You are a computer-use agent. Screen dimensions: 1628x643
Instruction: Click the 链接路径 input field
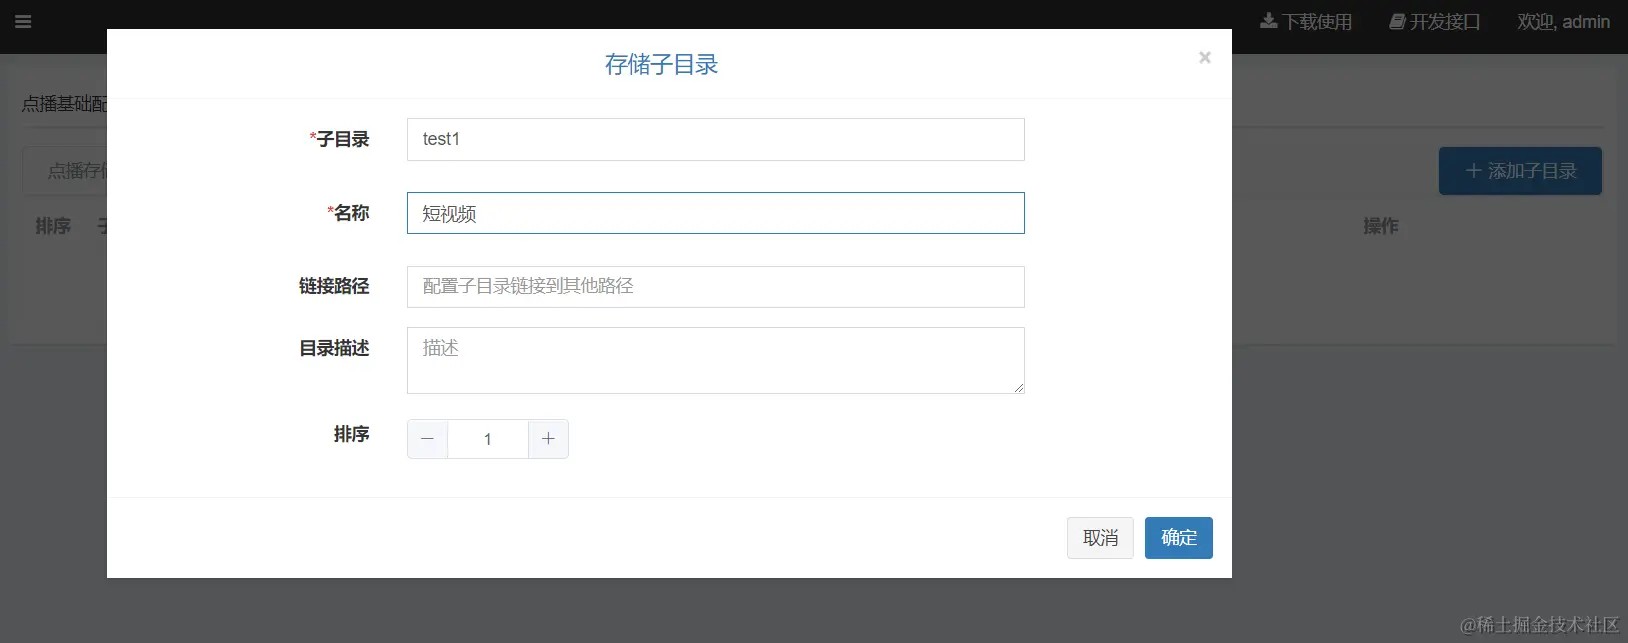[715, 287]
